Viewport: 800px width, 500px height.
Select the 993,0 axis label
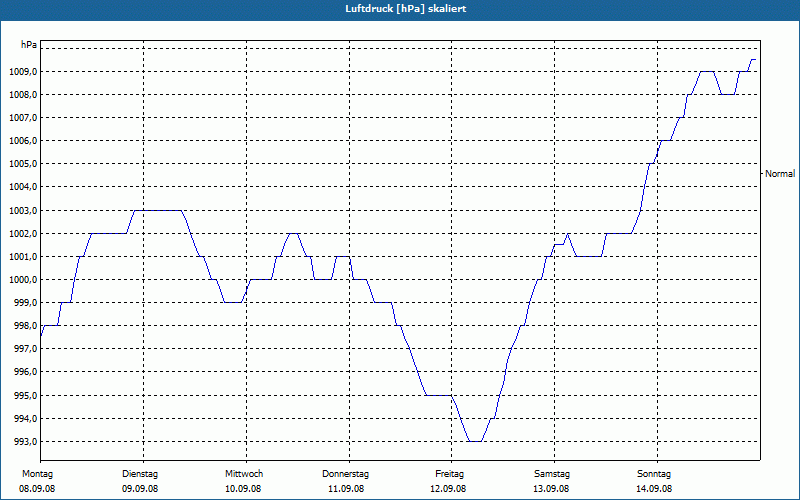(25, 441)
